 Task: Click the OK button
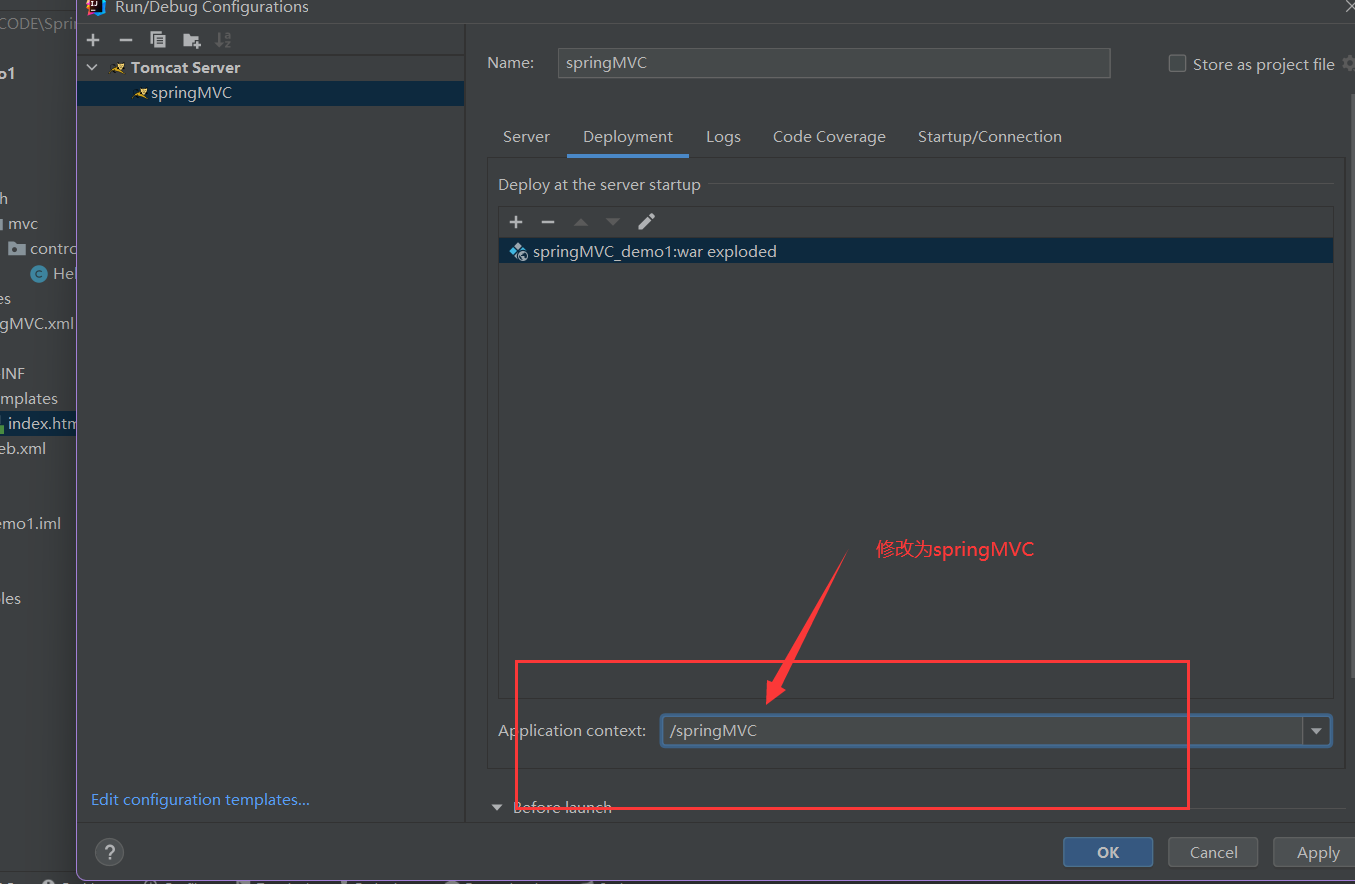coord(1107,852)
